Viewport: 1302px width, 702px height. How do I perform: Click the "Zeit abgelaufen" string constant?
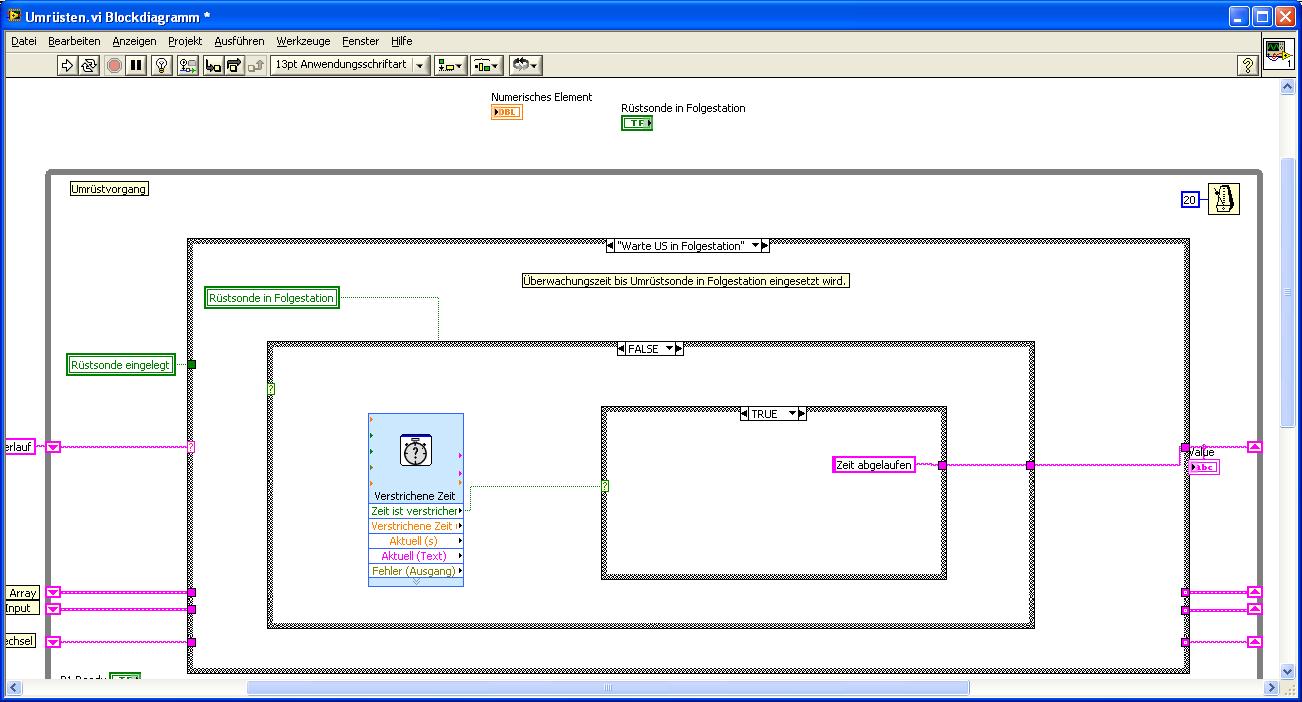(x=874, y=465)
